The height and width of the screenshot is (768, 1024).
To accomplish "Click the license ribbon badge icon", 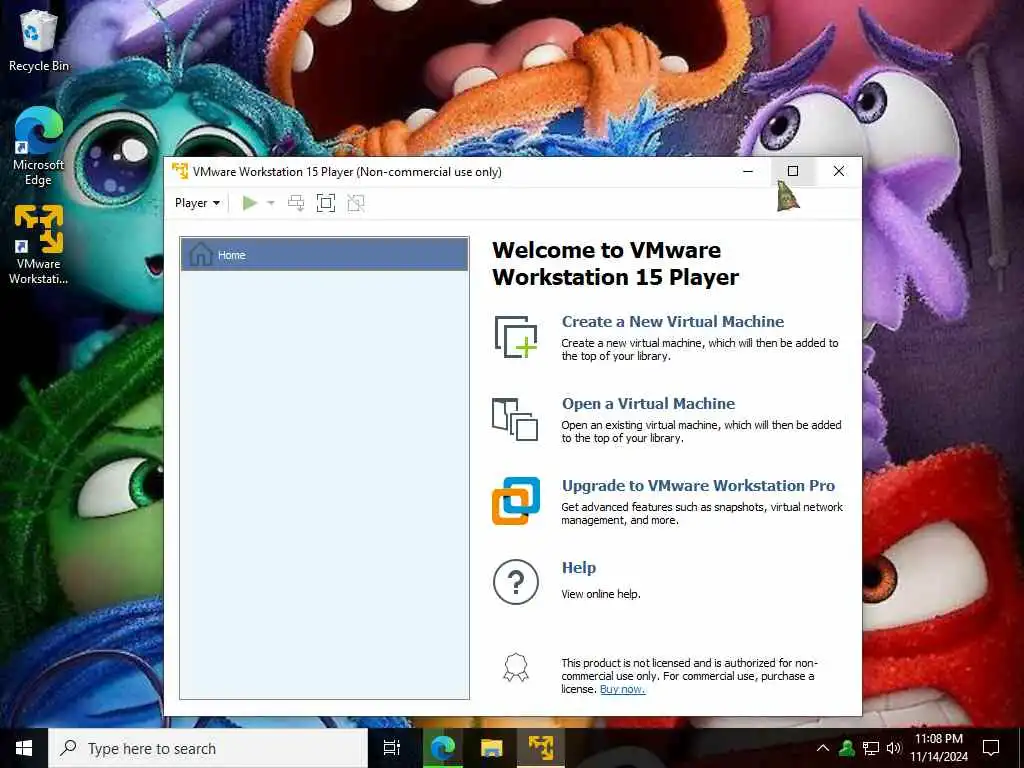I will pos(516,668).
